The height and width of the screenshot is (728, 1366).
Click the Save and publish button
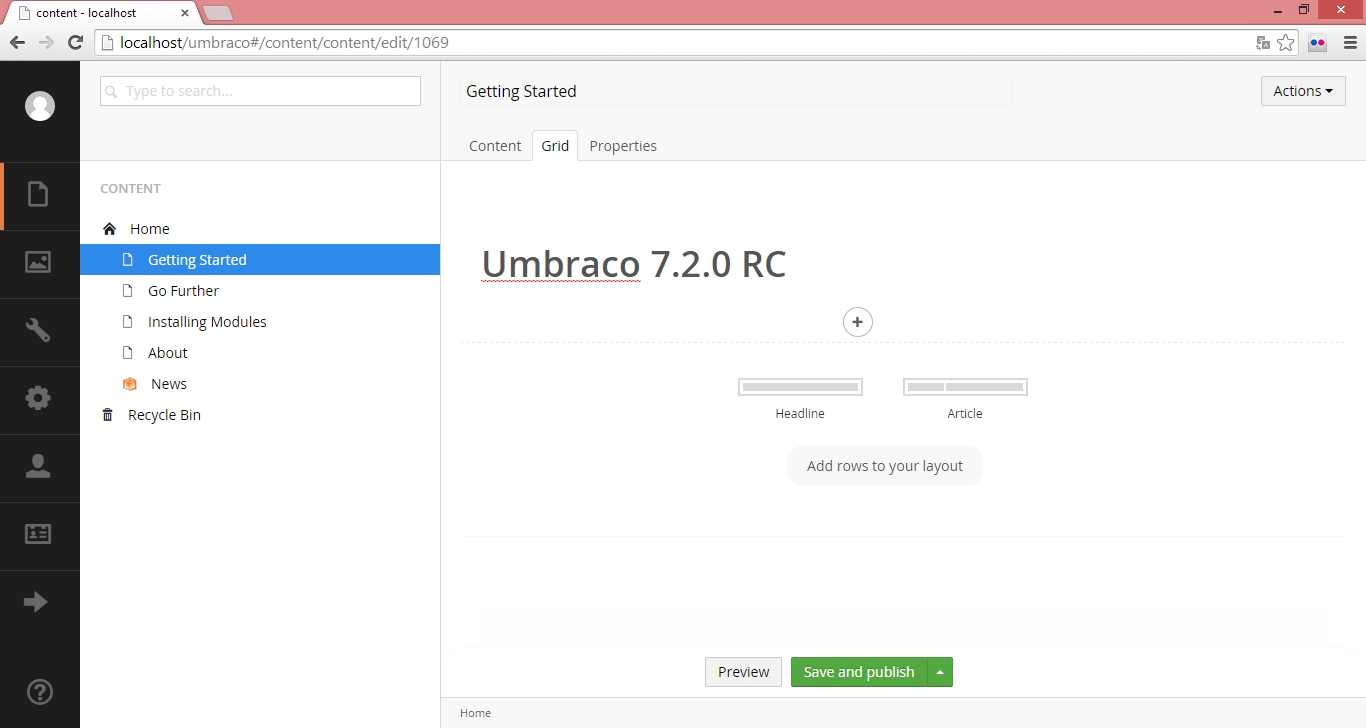coord(859,672)
